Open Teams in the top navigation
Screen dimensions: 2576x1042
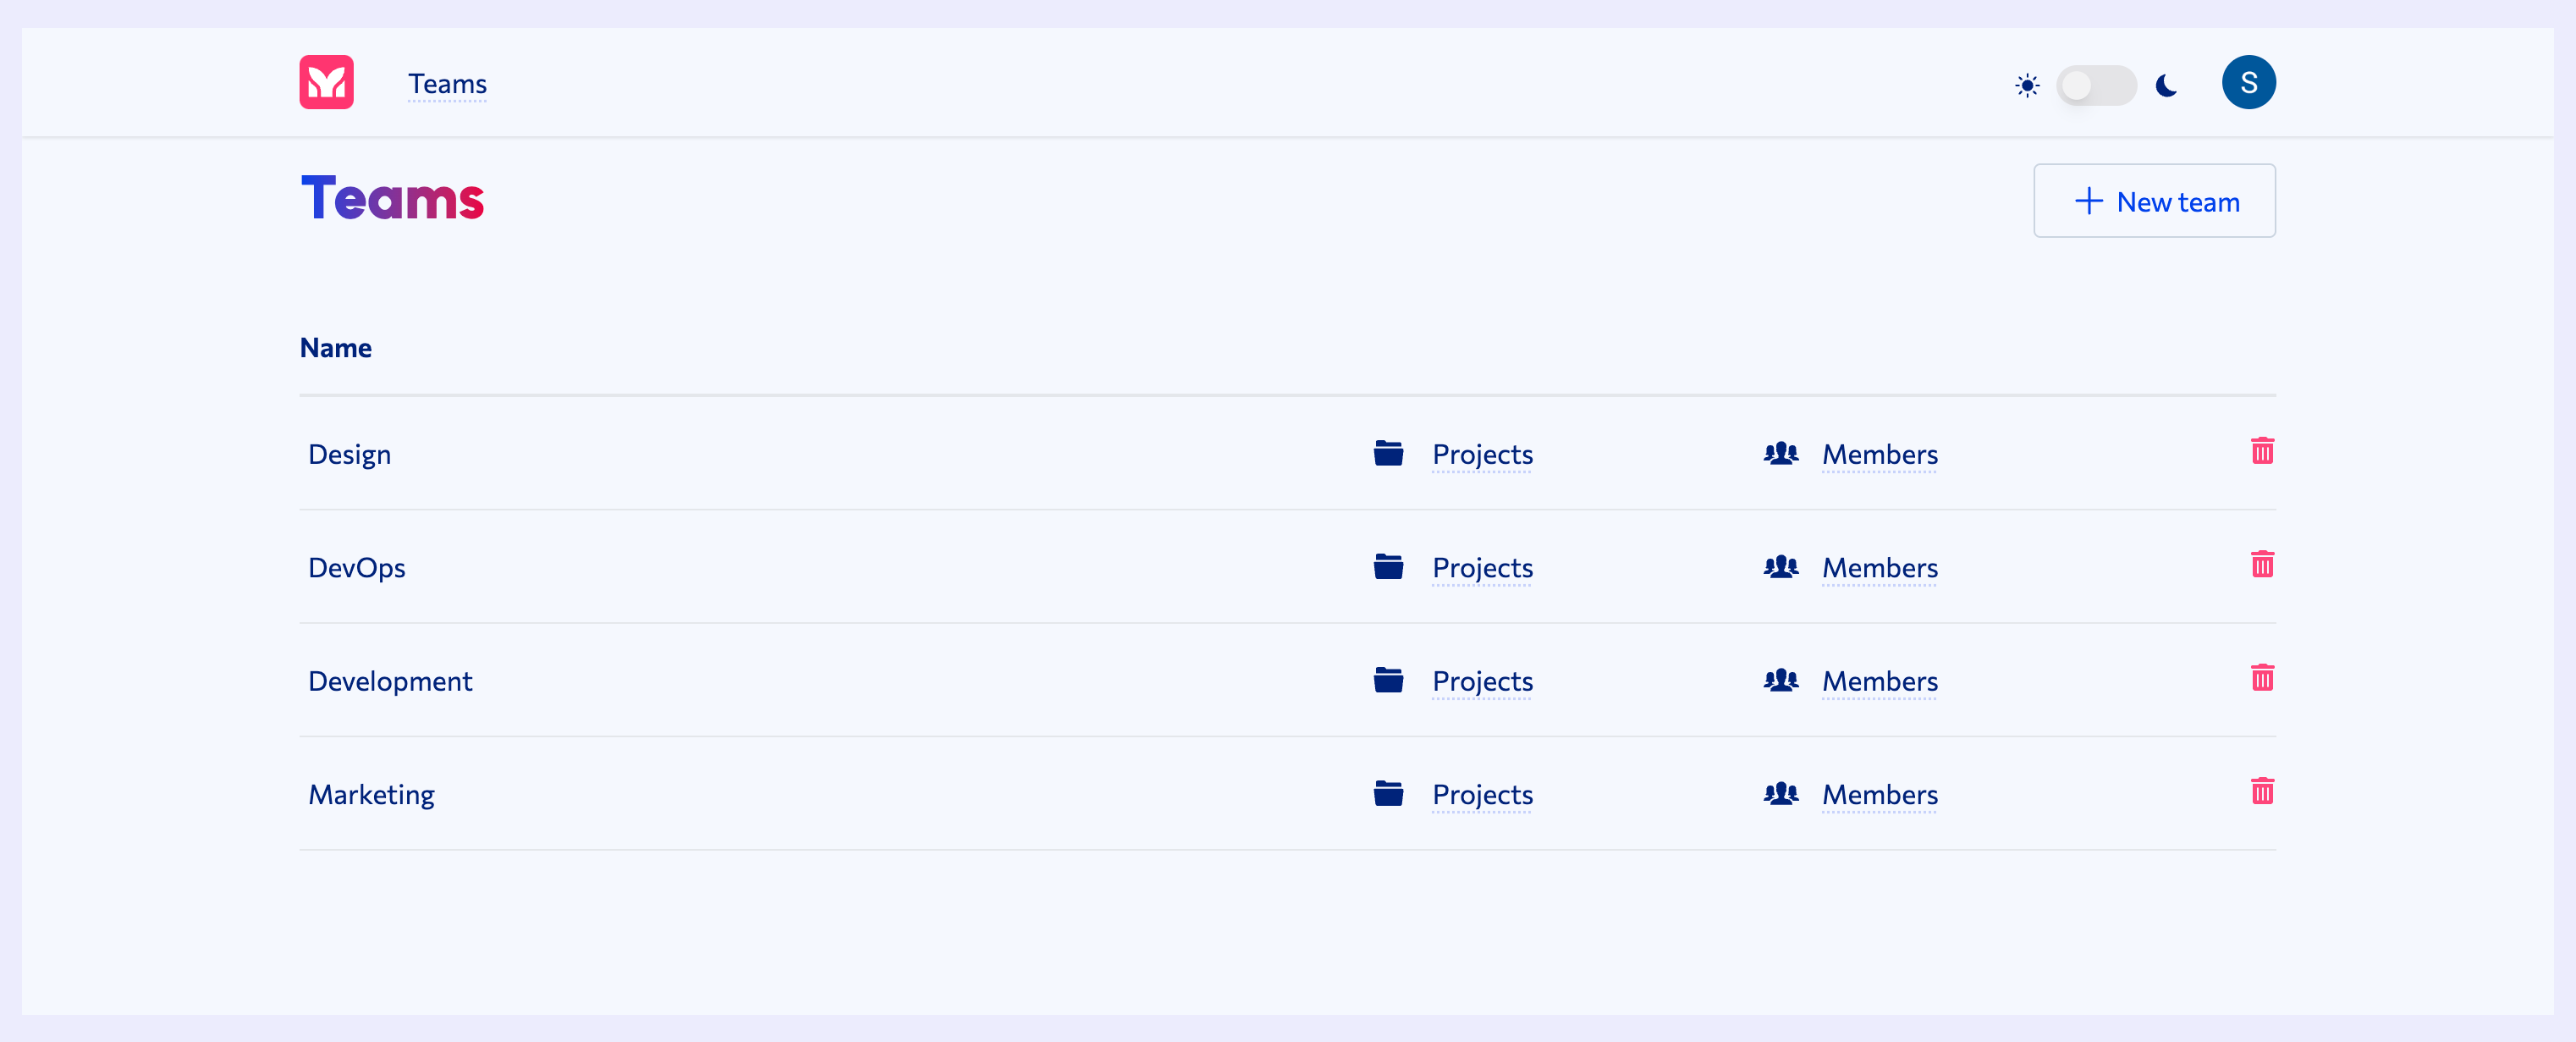[x=447, y=84]
